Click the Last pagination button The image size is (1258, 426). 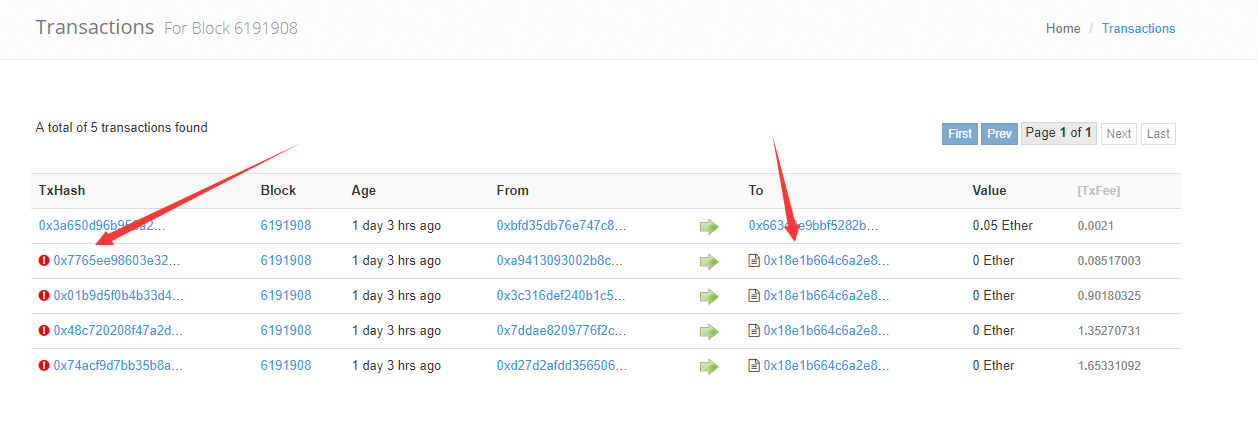pos(1158,134)
